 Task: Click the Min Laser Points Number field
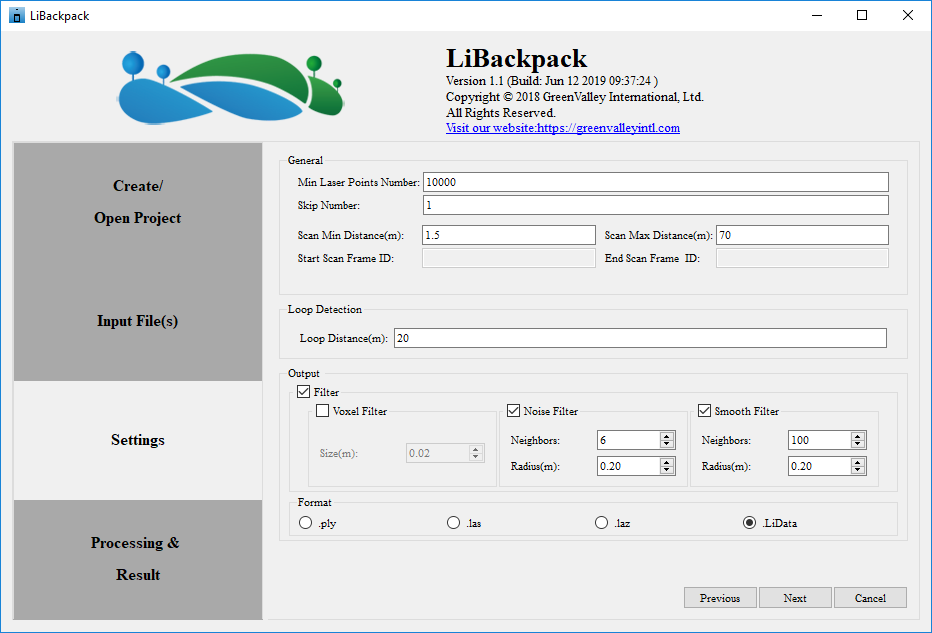click(656, 182)
